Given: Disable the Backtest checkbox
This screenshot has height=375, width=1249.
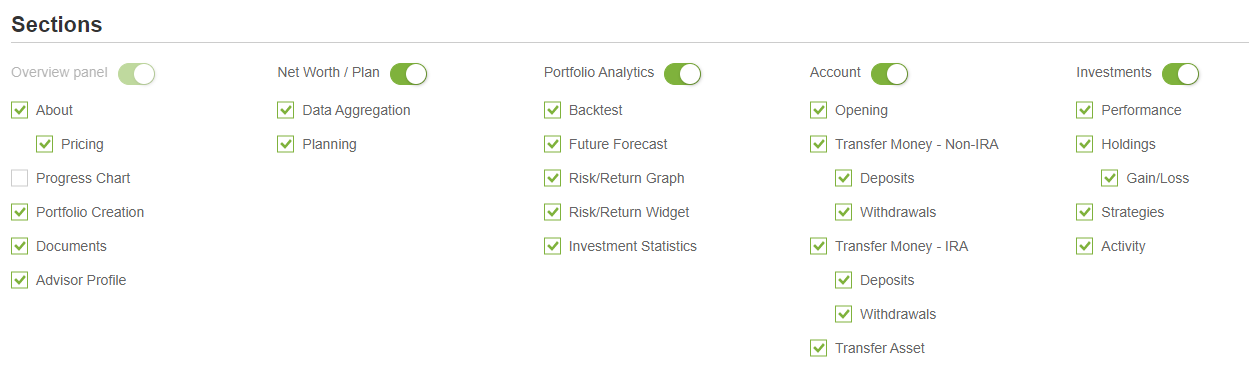Looking at the screenshot, I should pyautogui.click(x=552, y=110).
